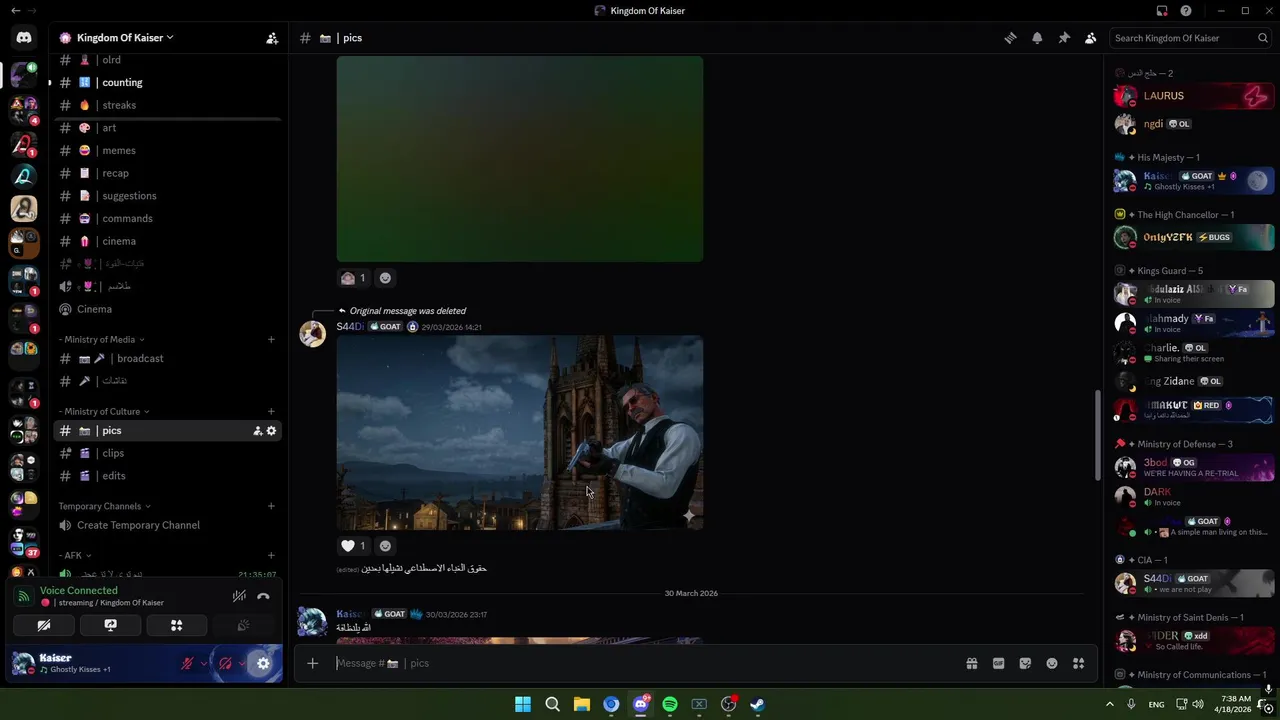Open OnlyY2FK member profile
Viewport: 1280px width, 720px height.
click(x=1193, y=238)
